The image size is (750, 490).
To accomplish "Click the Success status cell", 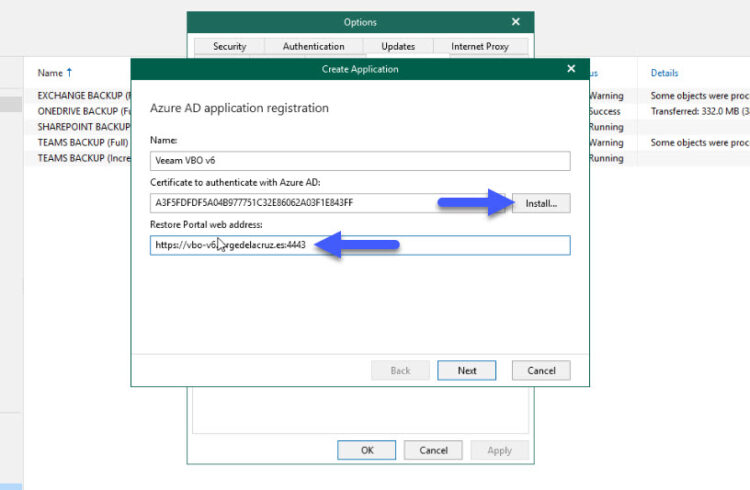I will (x=605, y=111).
